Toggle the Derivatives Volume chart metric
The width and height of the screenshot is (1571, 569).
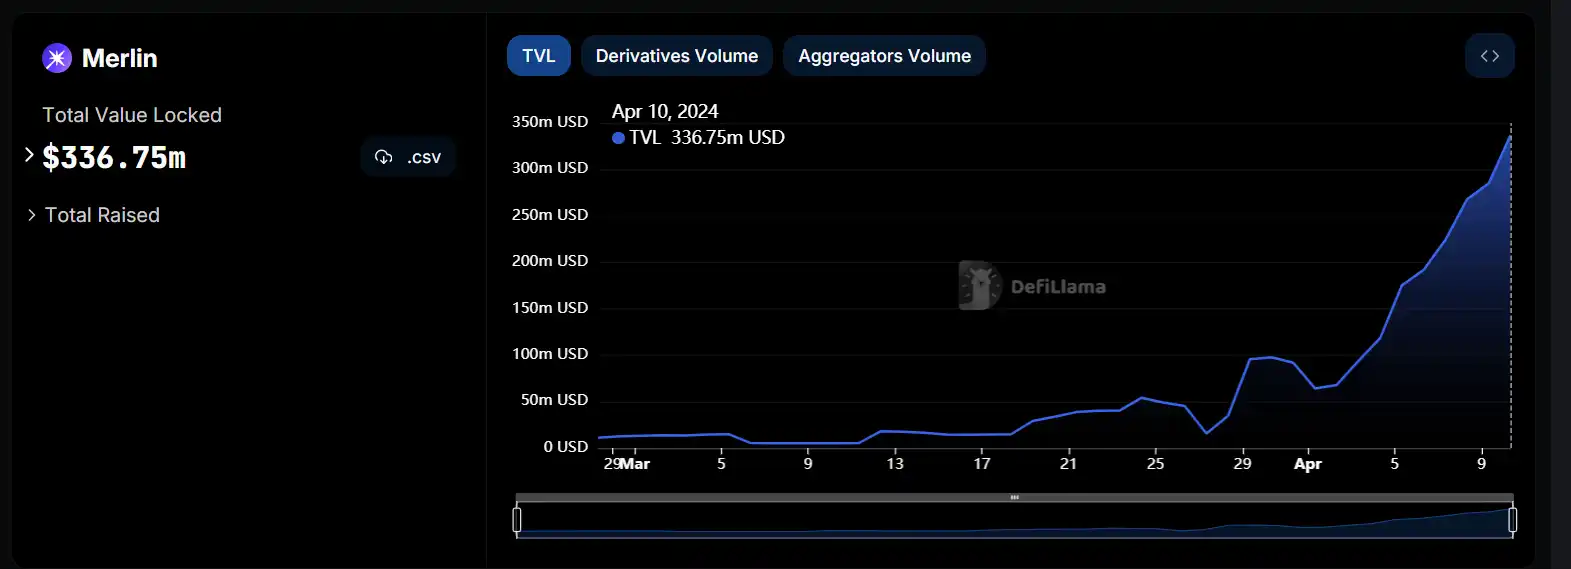[x=676, y=56]
